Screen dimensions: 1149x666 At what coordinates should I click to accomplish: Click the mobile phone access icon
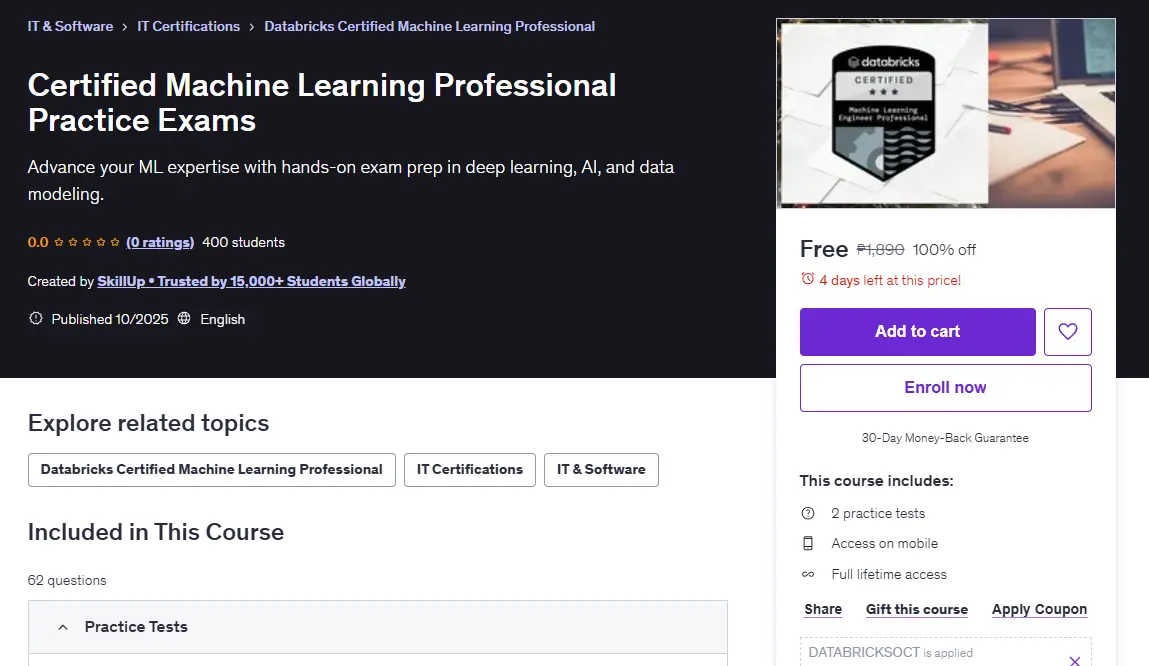(x=808, y=544)
